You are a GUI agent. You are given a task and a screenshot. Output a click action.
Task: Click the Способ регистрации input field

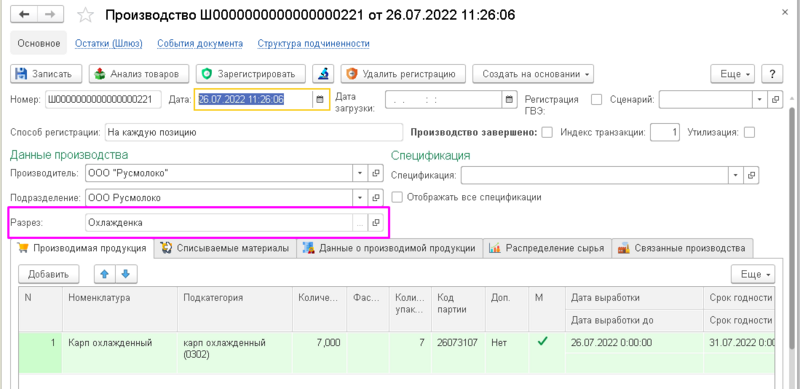254,133
